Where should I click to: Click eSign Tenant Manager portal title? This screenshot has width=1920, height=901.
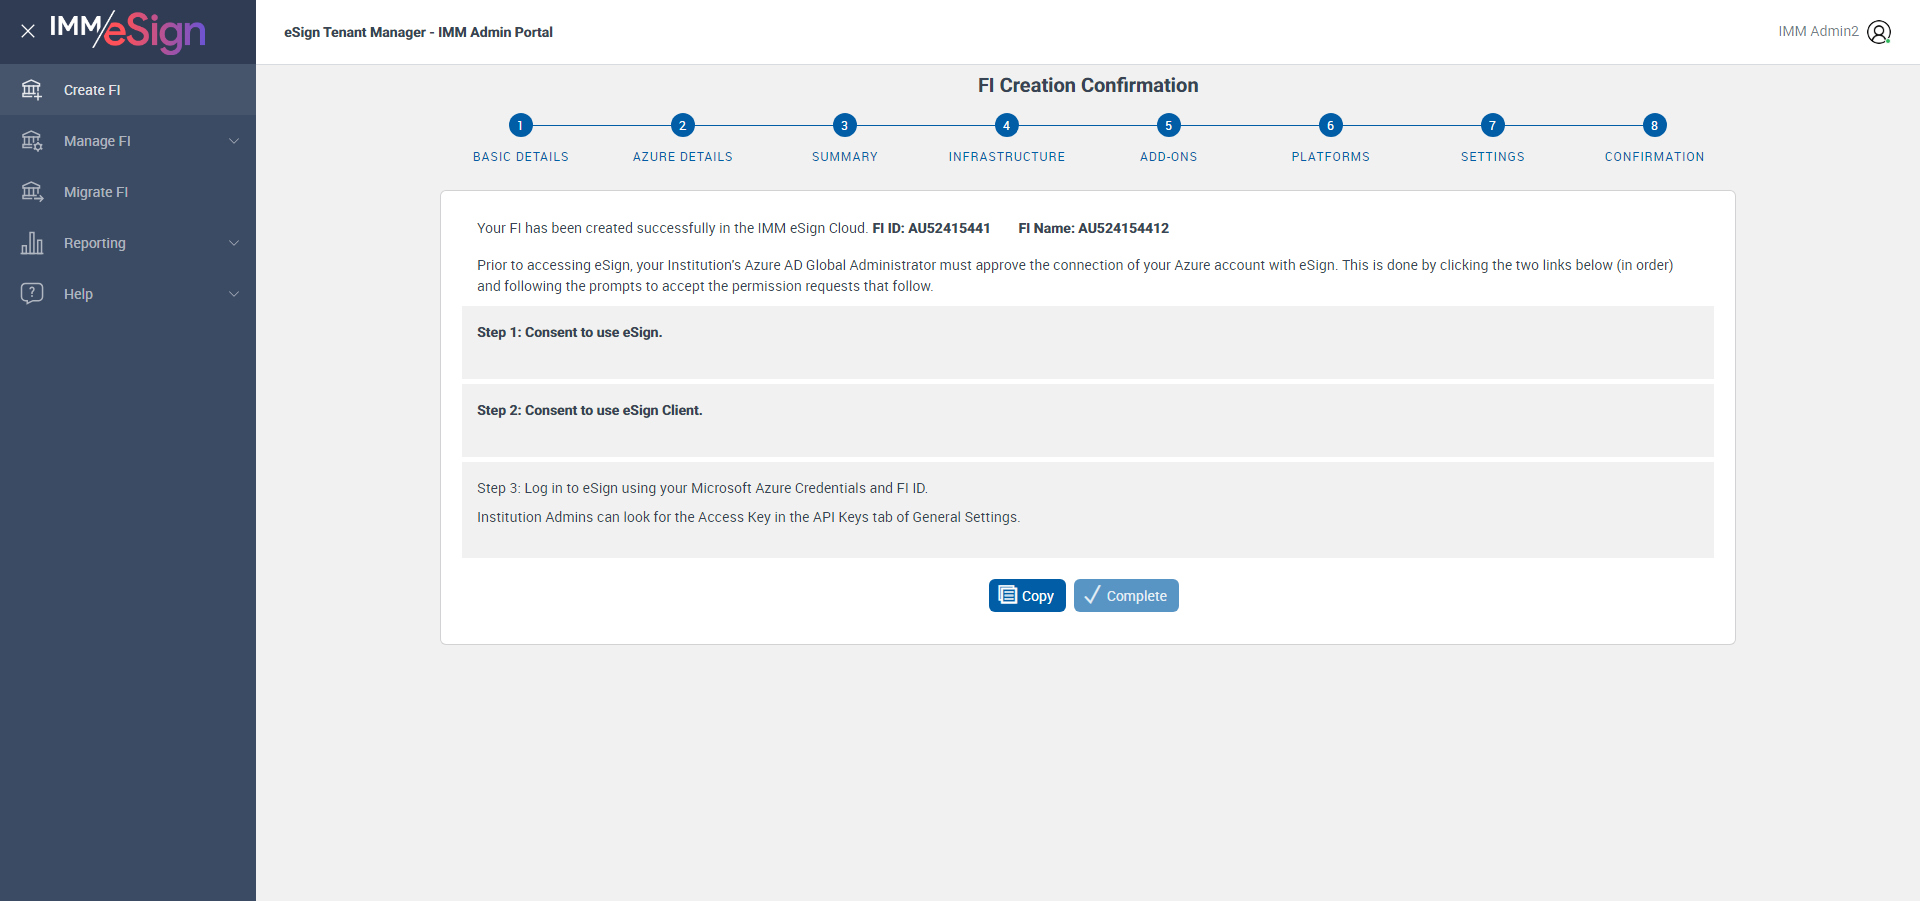(418, 32)
